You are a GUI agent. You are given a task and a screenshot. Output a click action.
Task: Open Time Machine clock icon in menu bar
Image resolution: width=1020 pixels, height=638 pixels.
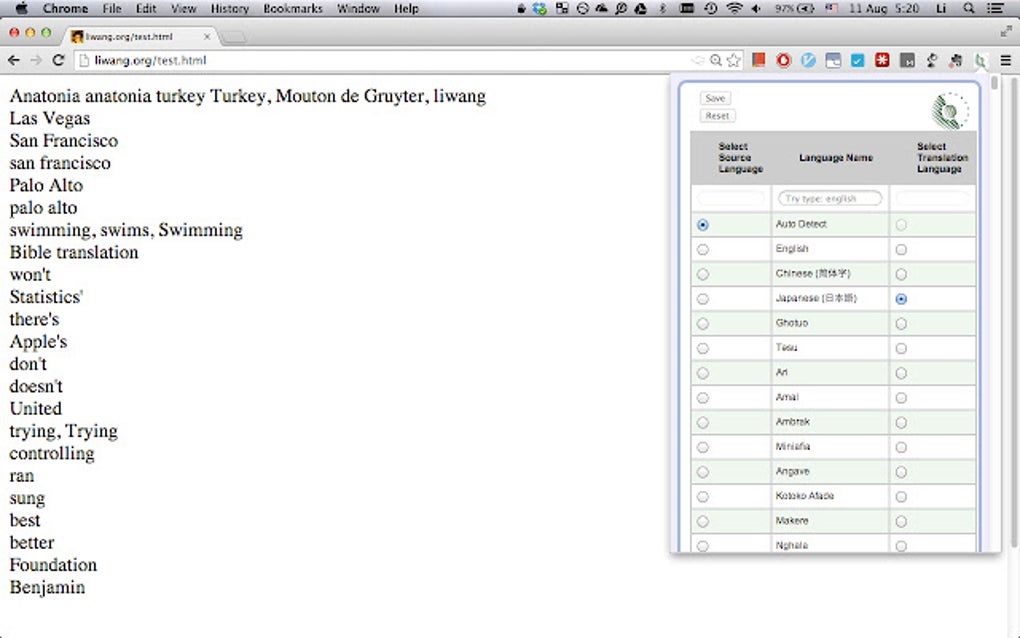click(711, 8)
